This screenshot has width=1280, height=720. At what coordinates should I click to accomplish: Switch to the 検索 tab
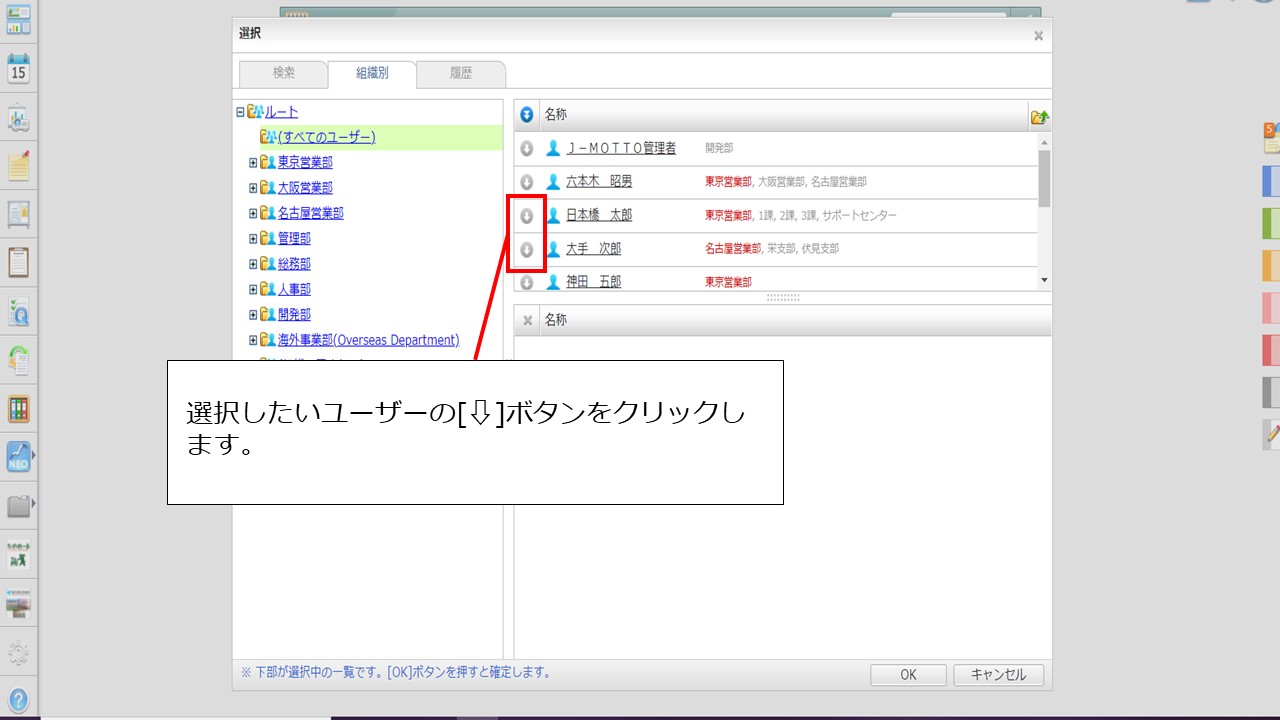pyautogui.click(x=284, y=73)
